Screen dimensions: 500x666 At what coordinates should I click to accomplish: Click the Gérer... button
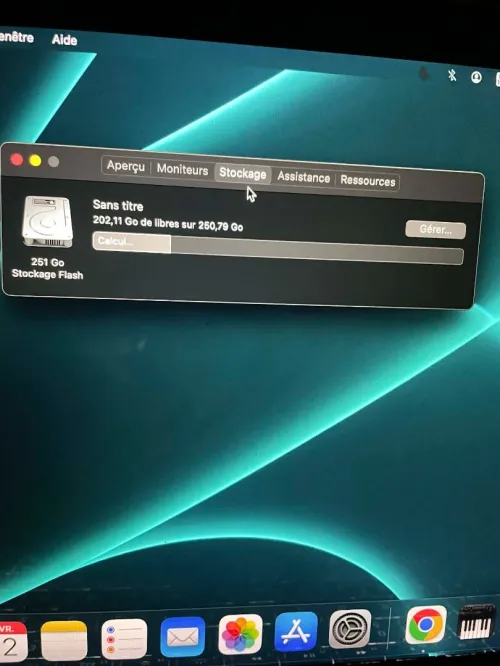(x=435, y=230)
